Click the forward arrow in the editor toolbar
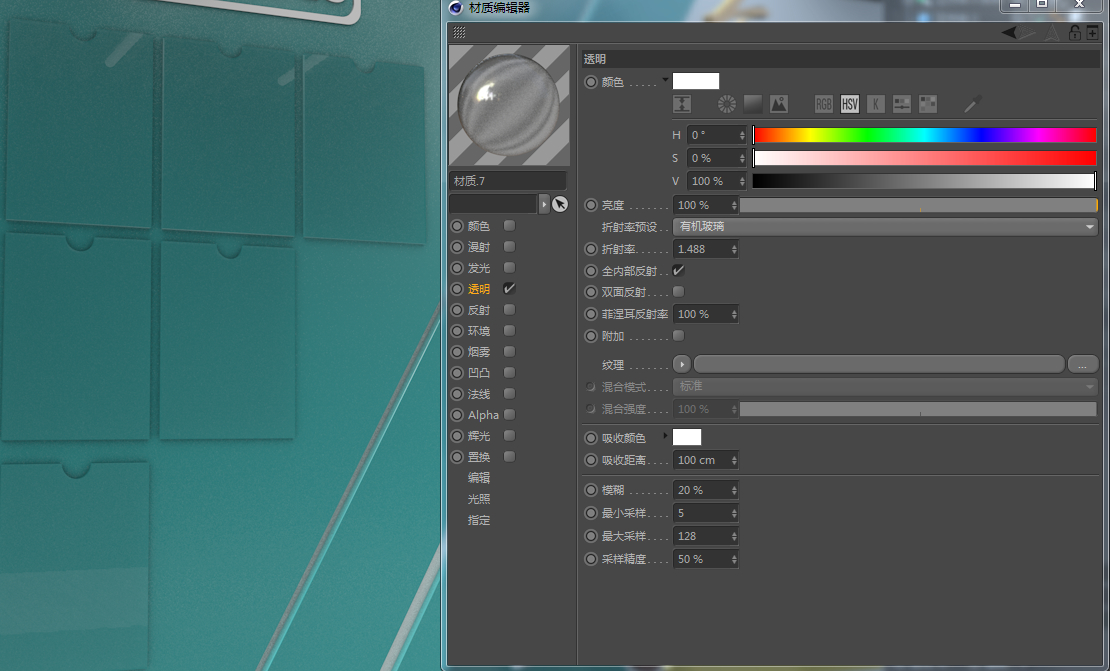Screen dimensions: 1110x671 click(x=1027, y=33)
